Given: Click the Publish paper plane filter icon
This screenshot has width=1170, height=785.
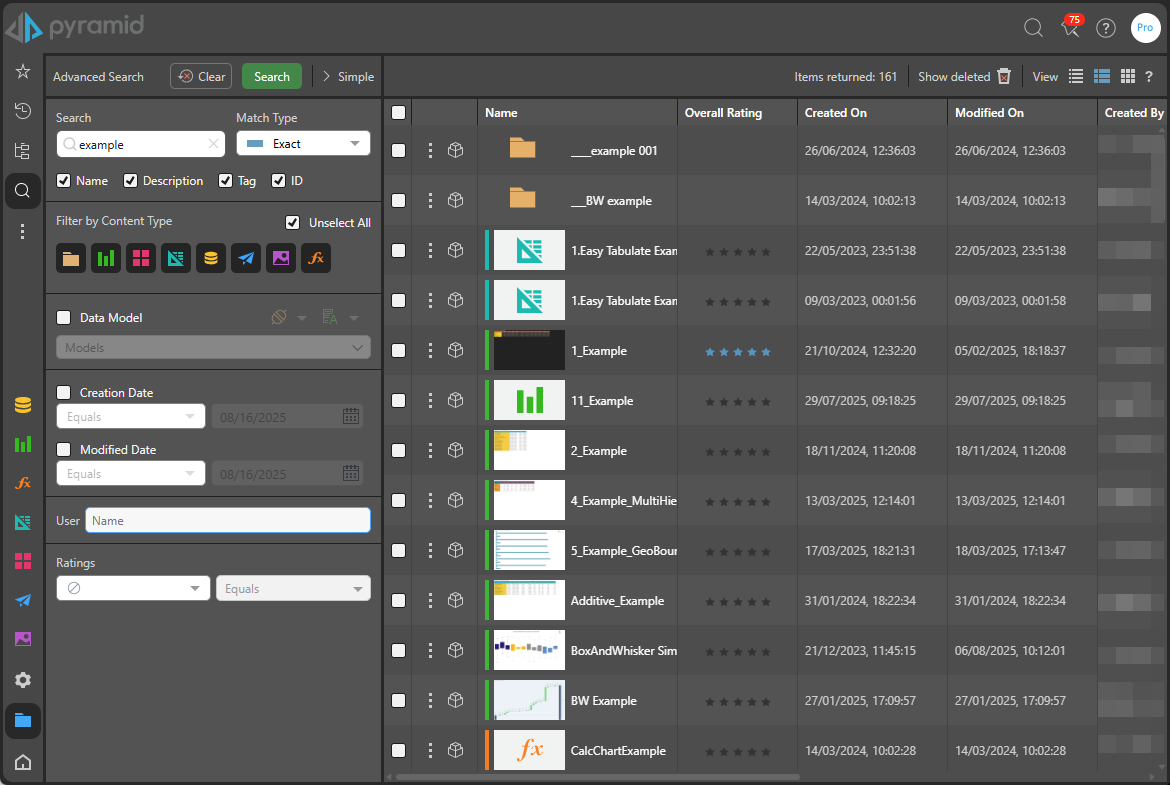Looking at the screenshot, I should click(246, 258).
